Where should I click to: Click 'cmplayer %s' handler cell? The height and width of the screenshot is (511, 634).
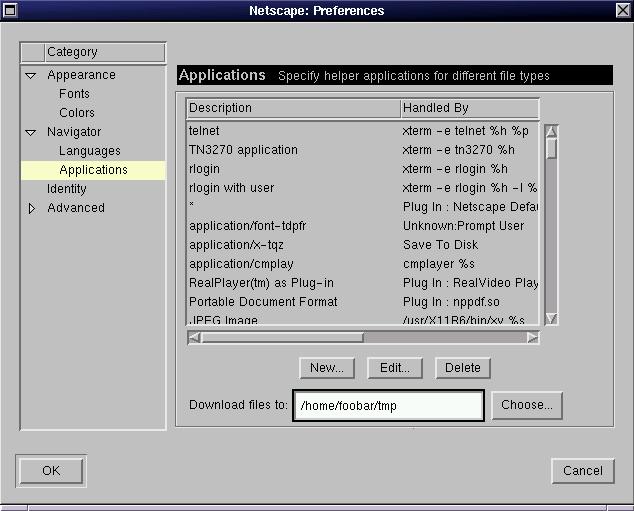coord(439,264)
